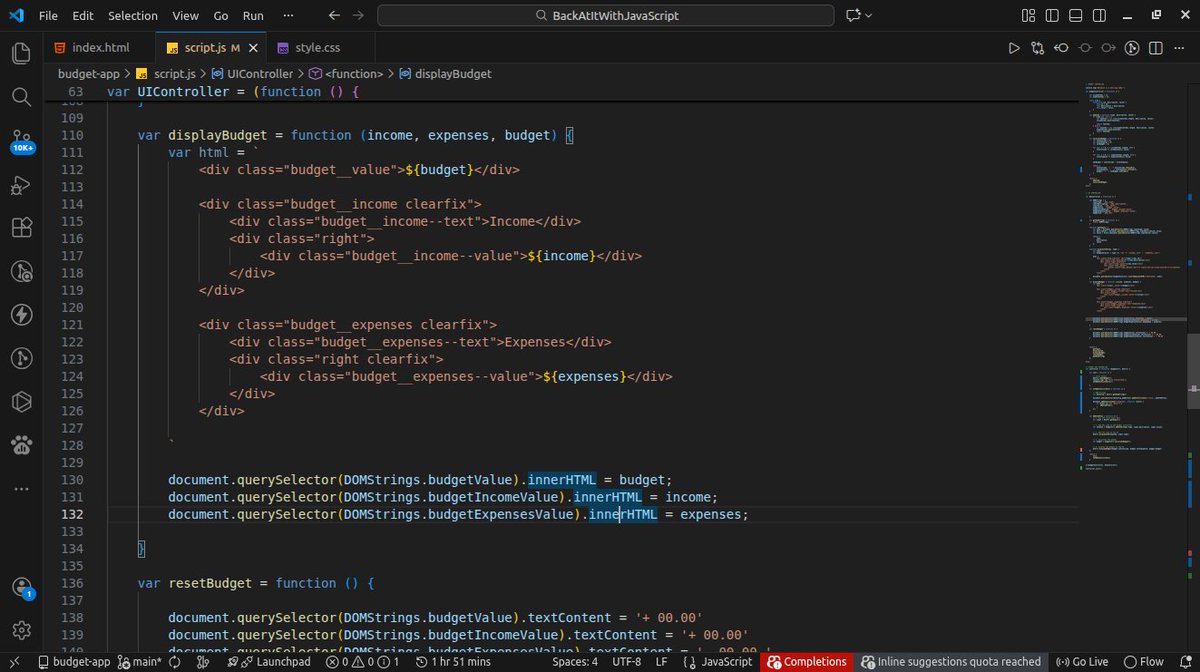The image size is (1200, 672).
Task: Toggle the bottom Panel visibility
Action: (x=1076, y=16)
